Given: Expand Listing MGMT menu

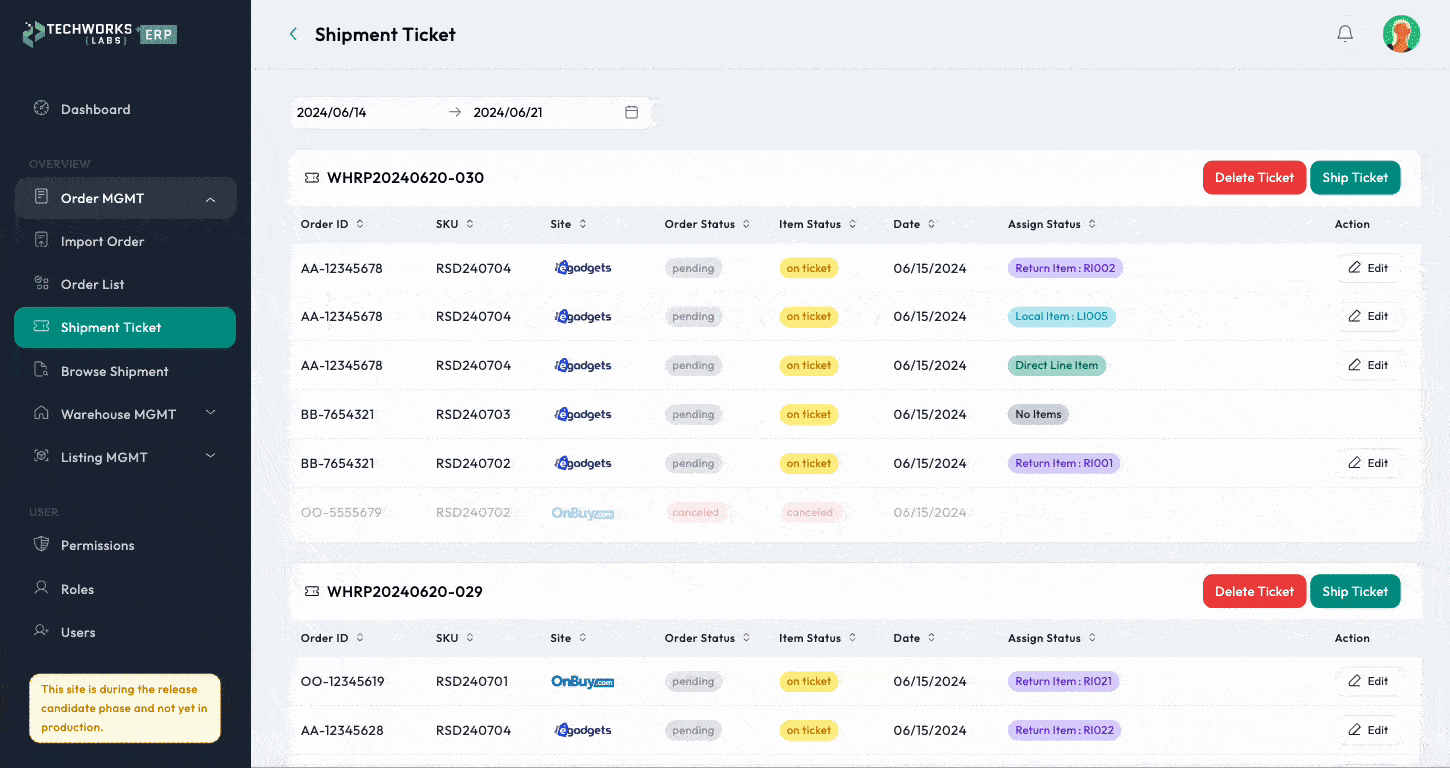Looking at the screenshot, I should [x=125, y=457].
